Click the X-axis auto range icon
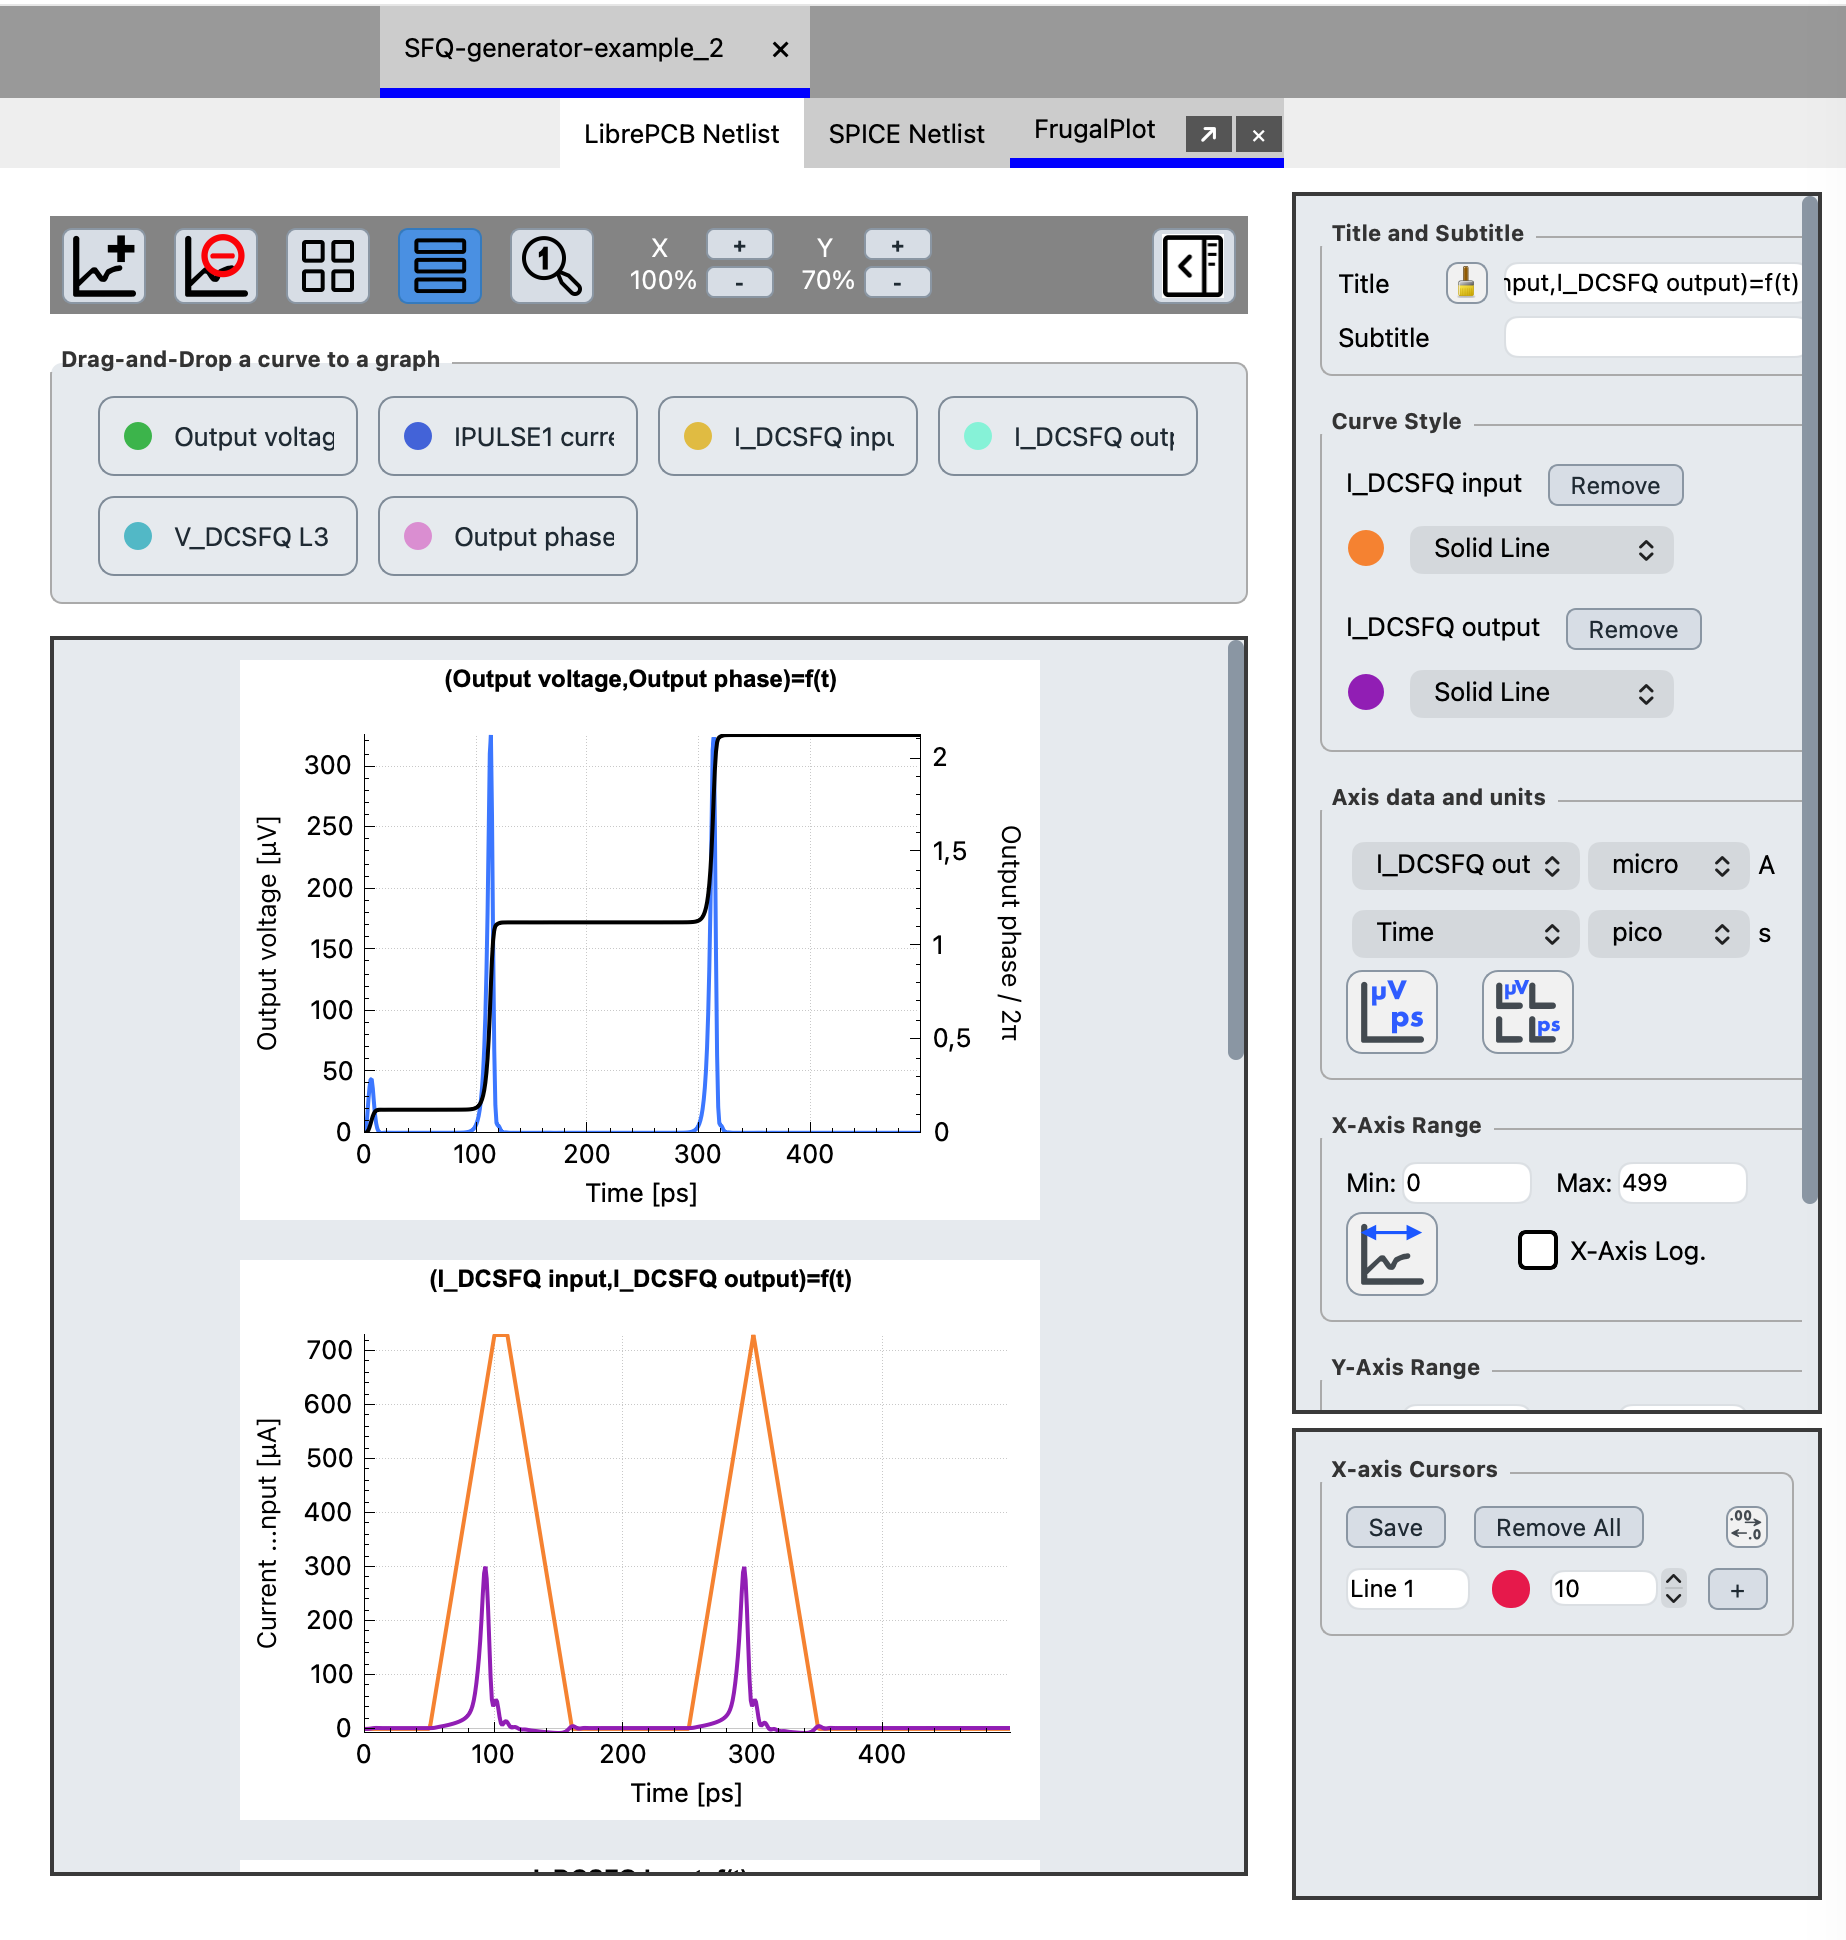Viewport: 1846px width, 1940px height. tap(1392, 1254)
